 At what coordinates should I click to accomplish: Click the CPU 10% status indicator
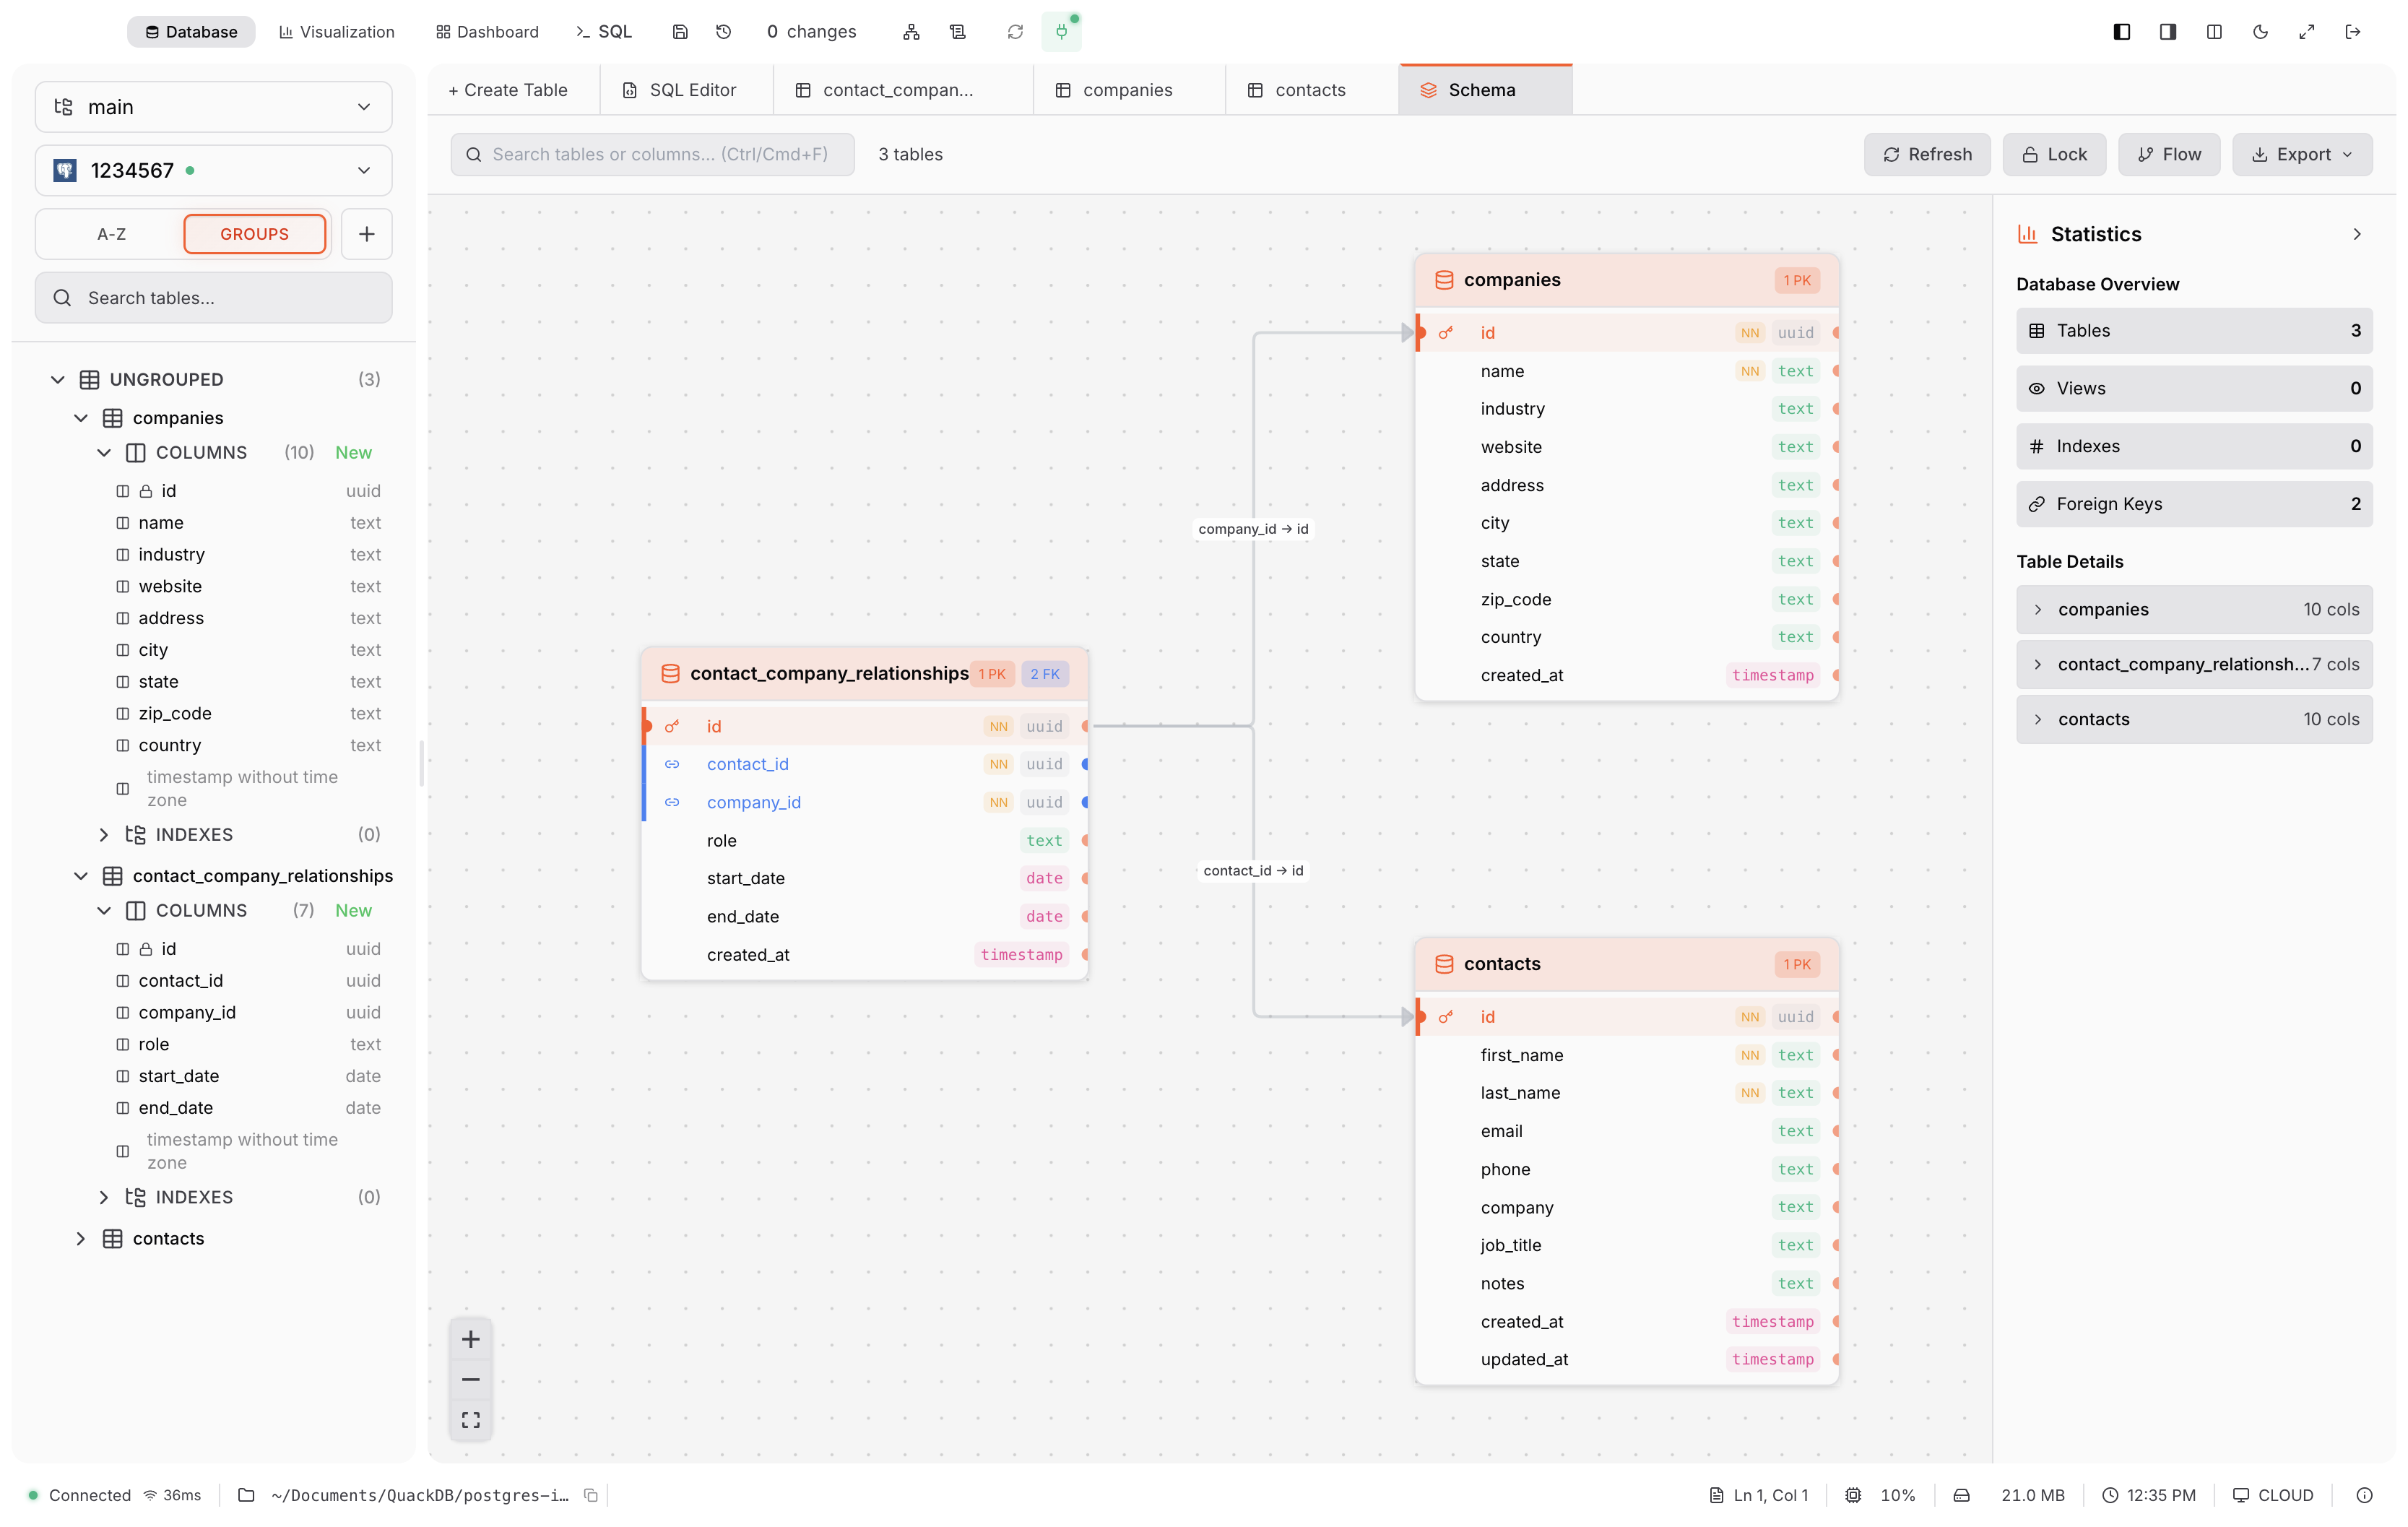click(1880, 1495)
